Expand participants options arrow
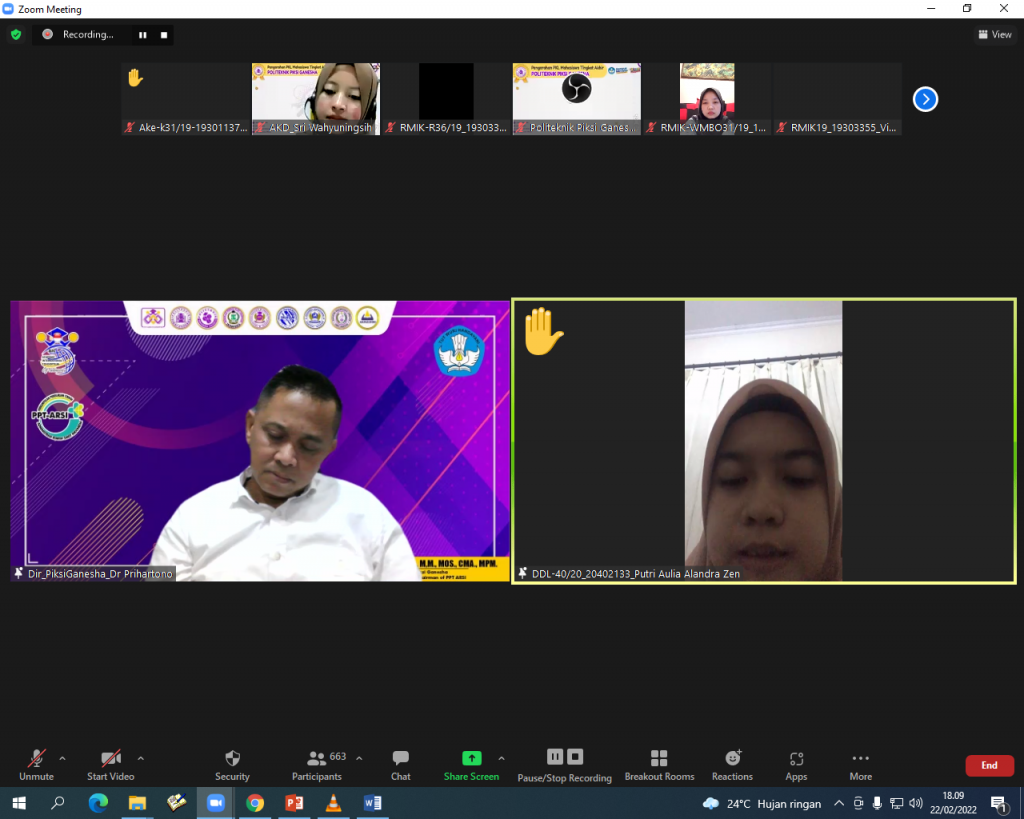This screenshot has height=819, width=1024. (x=359, y=758)
